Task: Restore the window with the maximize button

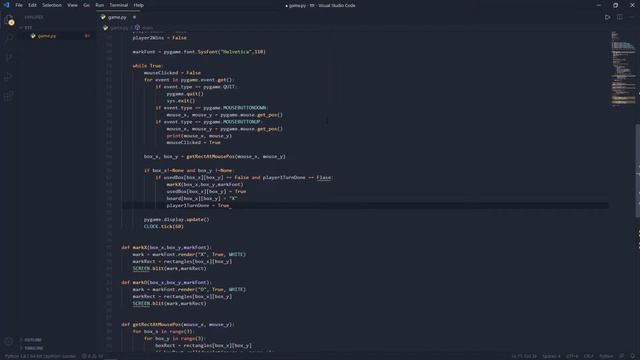Action: 616,5
